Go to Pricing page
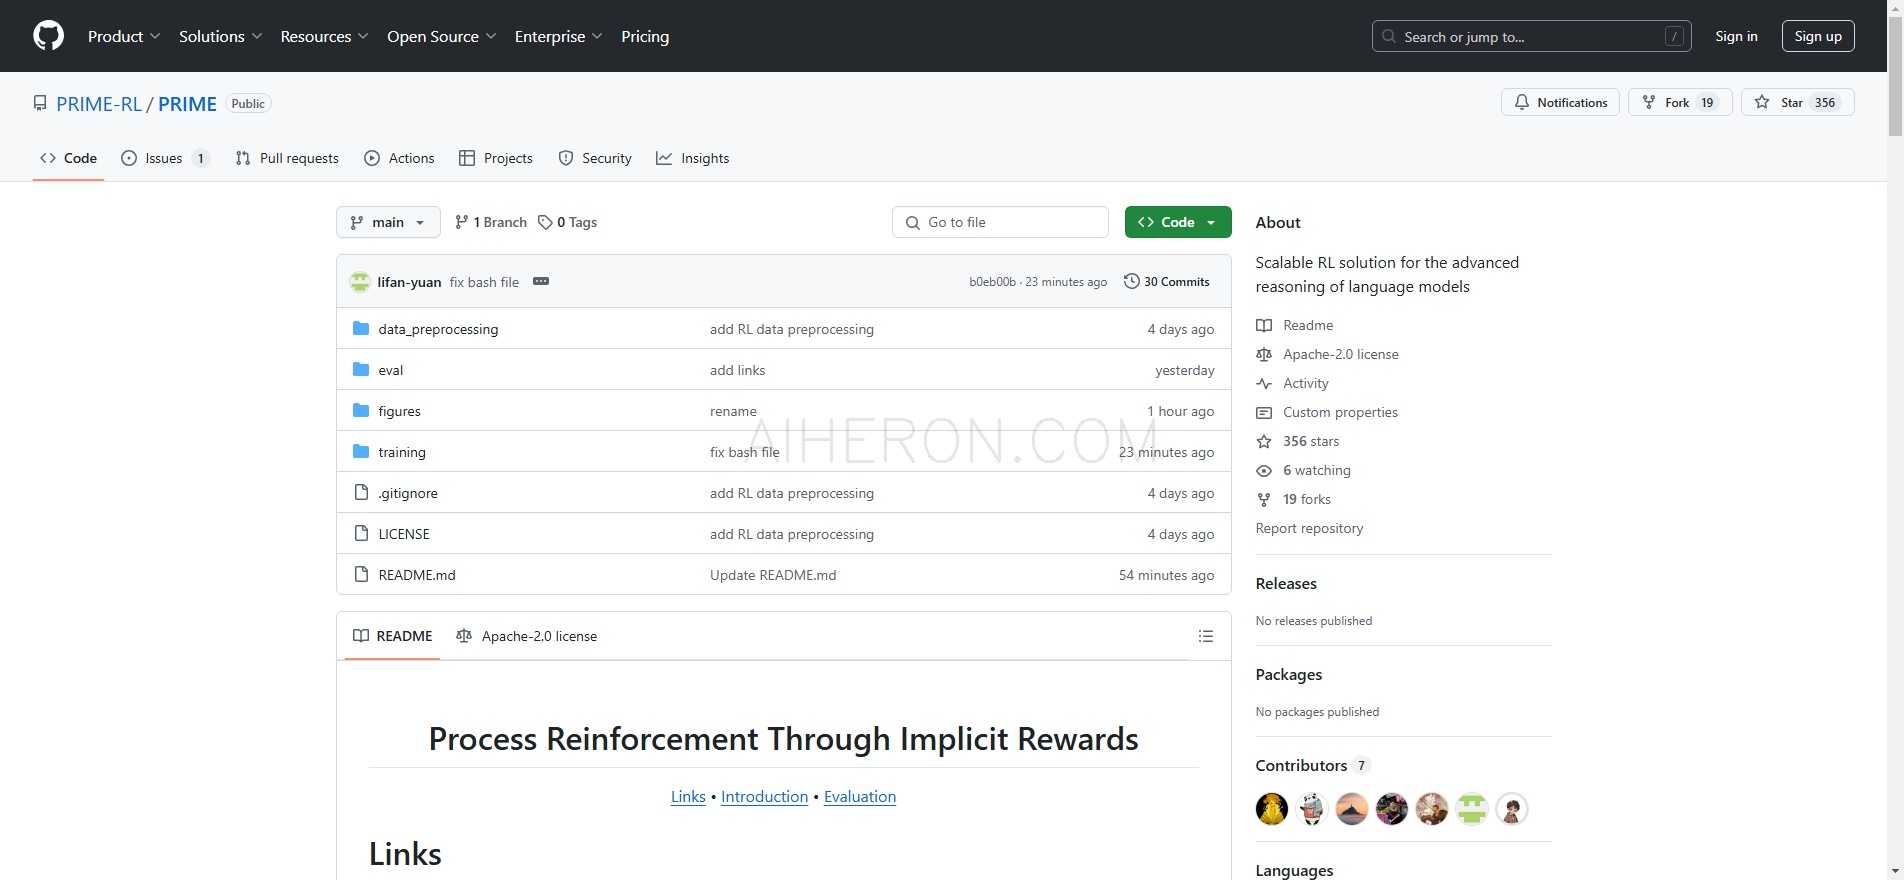Viewport: 1904px width, 880px height. [x=645, y=36]
